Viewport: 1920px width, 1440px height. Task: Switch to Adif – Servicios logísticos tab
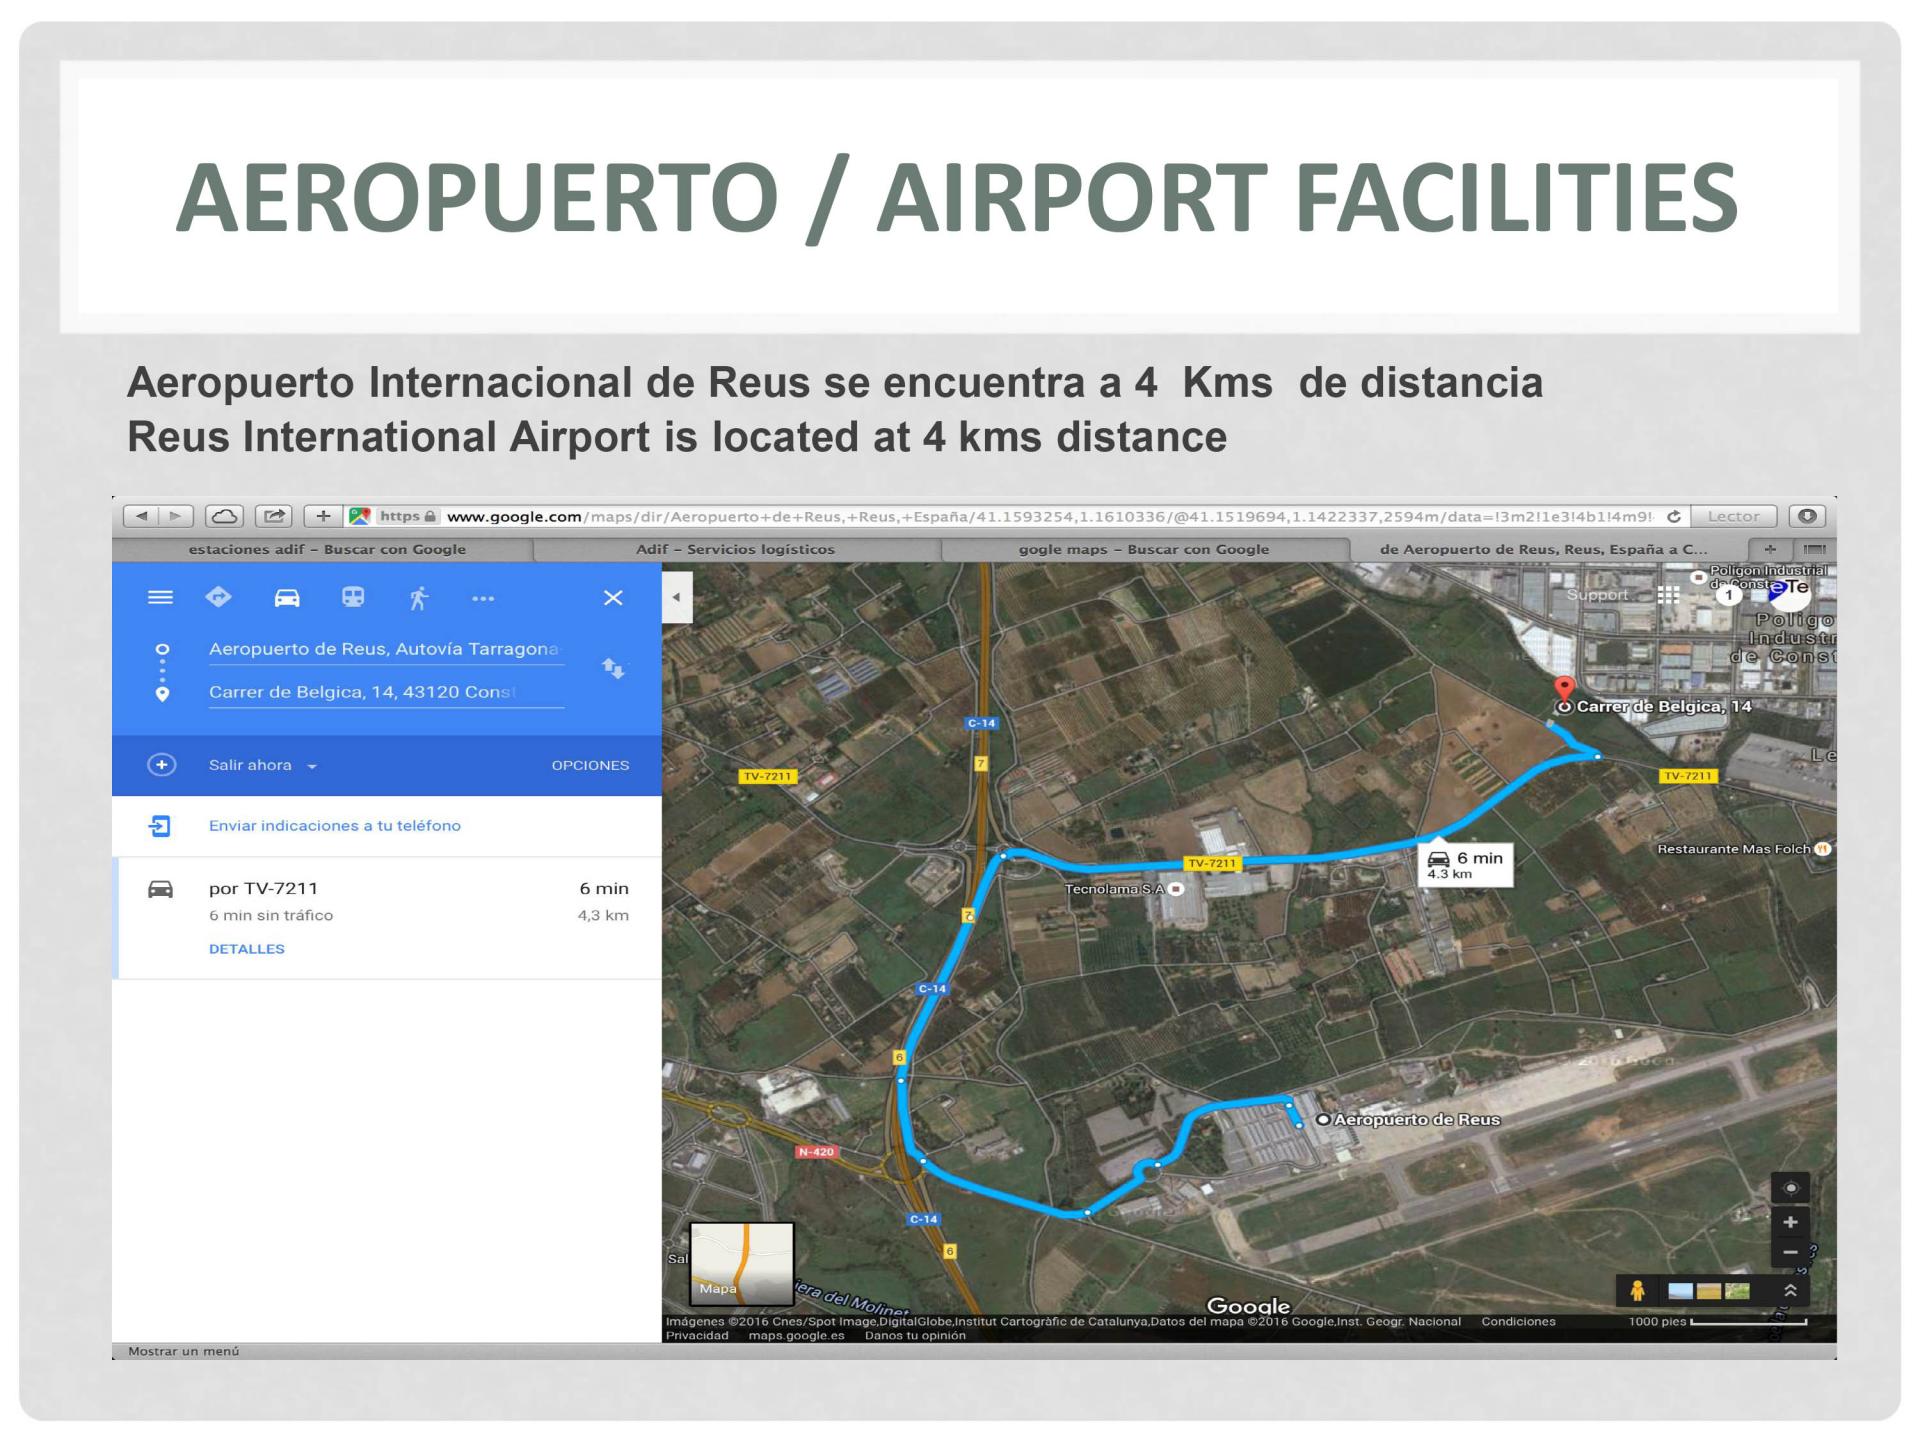735,549
